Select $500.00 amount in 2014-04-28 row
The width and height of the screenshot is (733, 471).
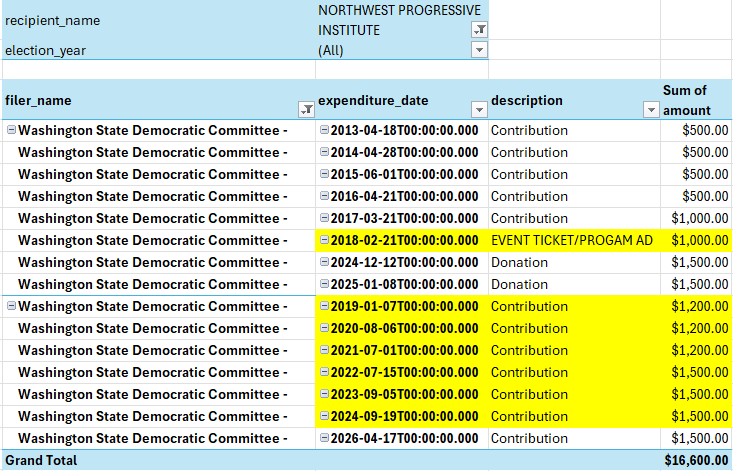click(696, 152)
